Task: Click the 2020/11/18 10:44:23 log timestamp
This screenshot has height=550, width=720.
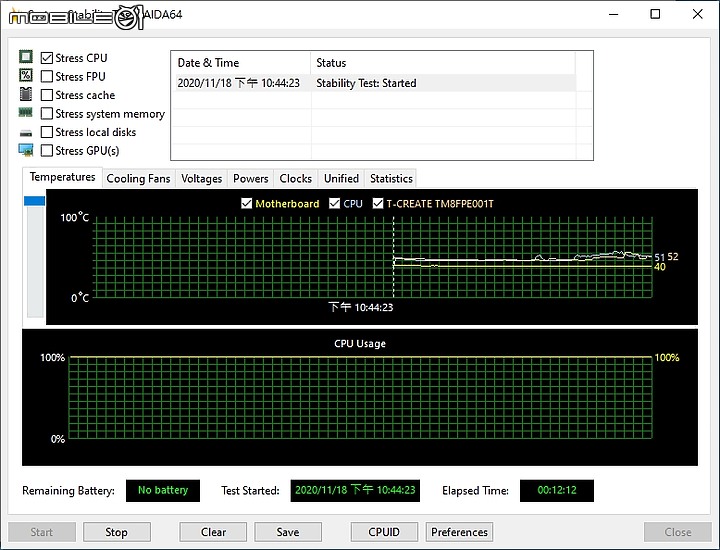Action: (x=238, y=83)
